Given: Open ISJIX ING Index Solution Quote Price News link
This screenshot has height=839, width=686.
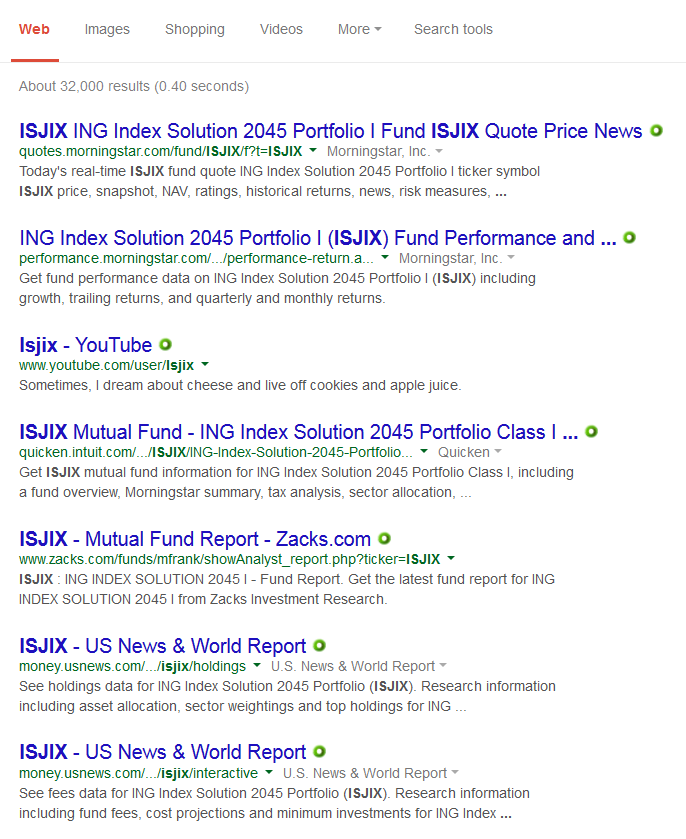Looking at the screenshot, I should coord(331,131).
